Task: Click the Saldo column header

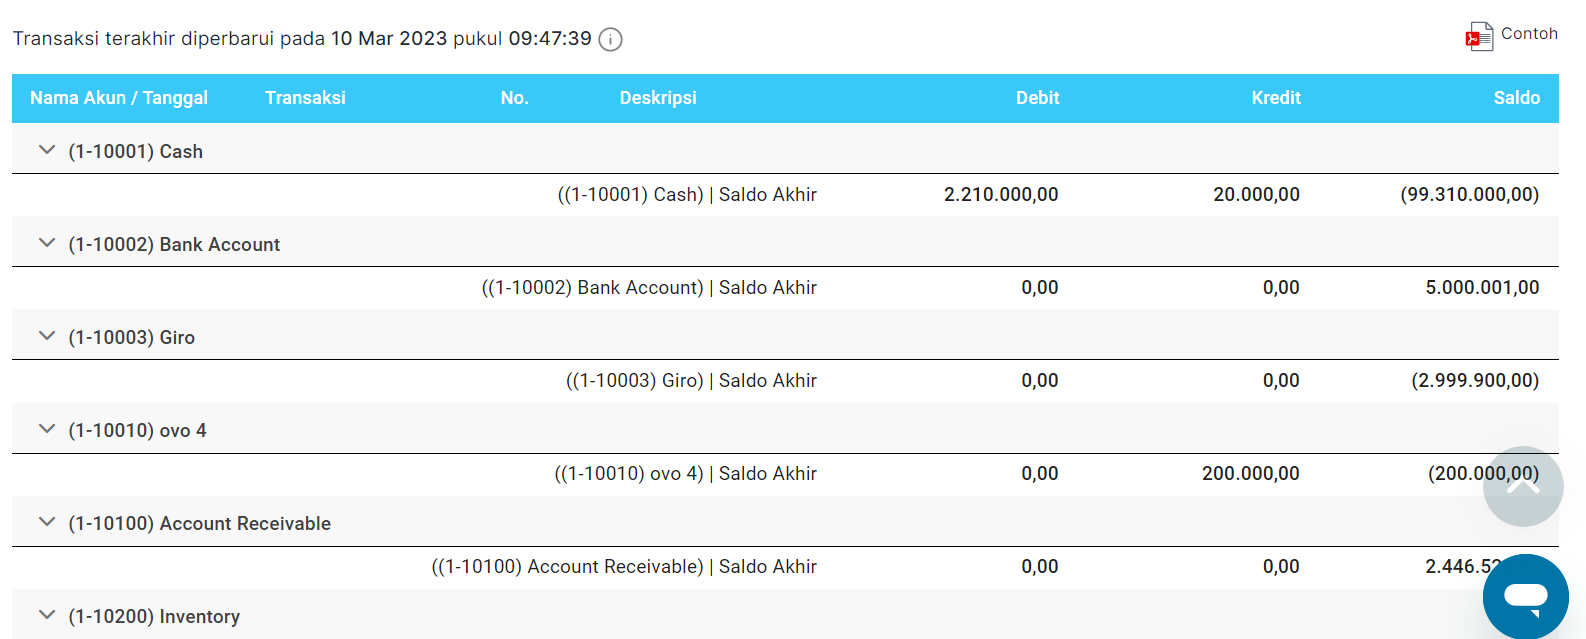Action: [1516, 98]
